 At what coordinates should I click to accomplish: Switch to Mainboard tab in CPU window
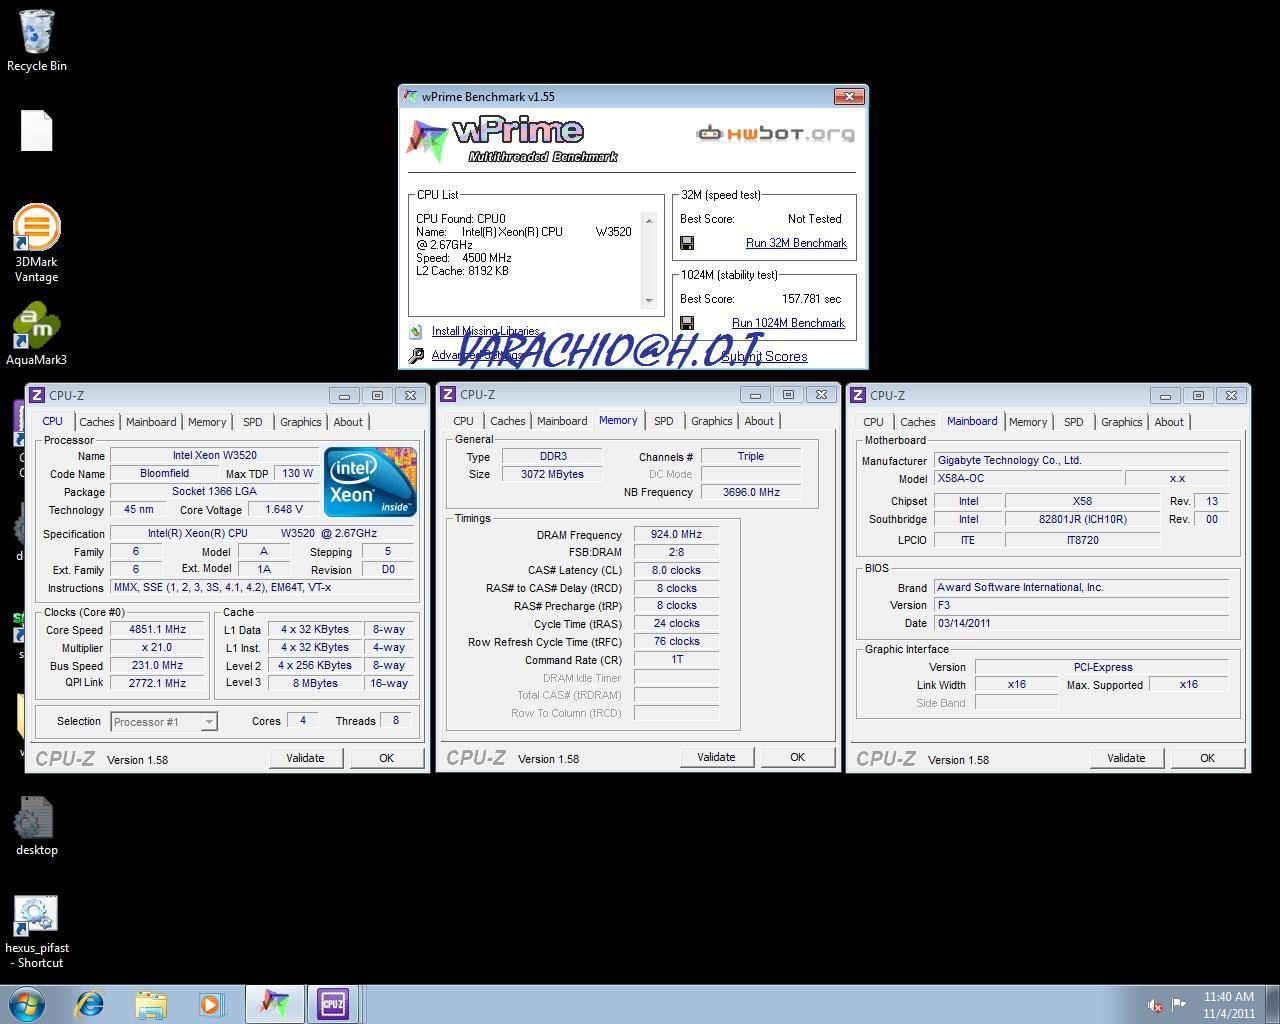point(151,422)
